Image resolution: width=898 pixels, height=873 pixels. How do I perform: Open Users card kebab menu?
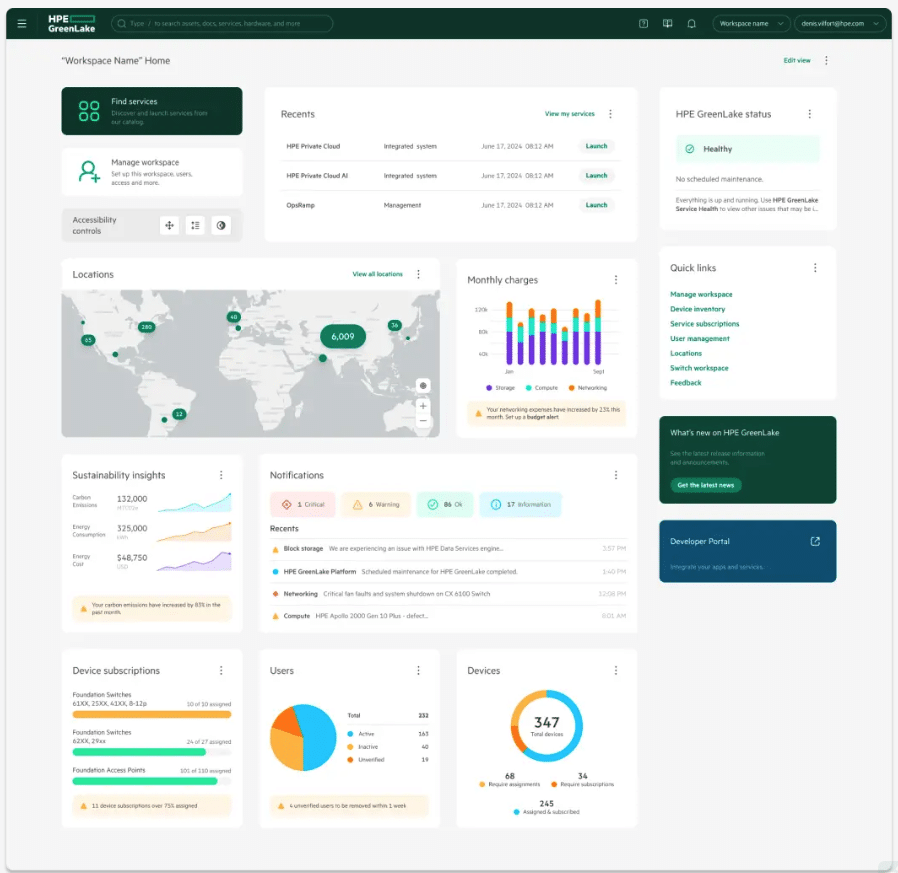pos(418,670)
